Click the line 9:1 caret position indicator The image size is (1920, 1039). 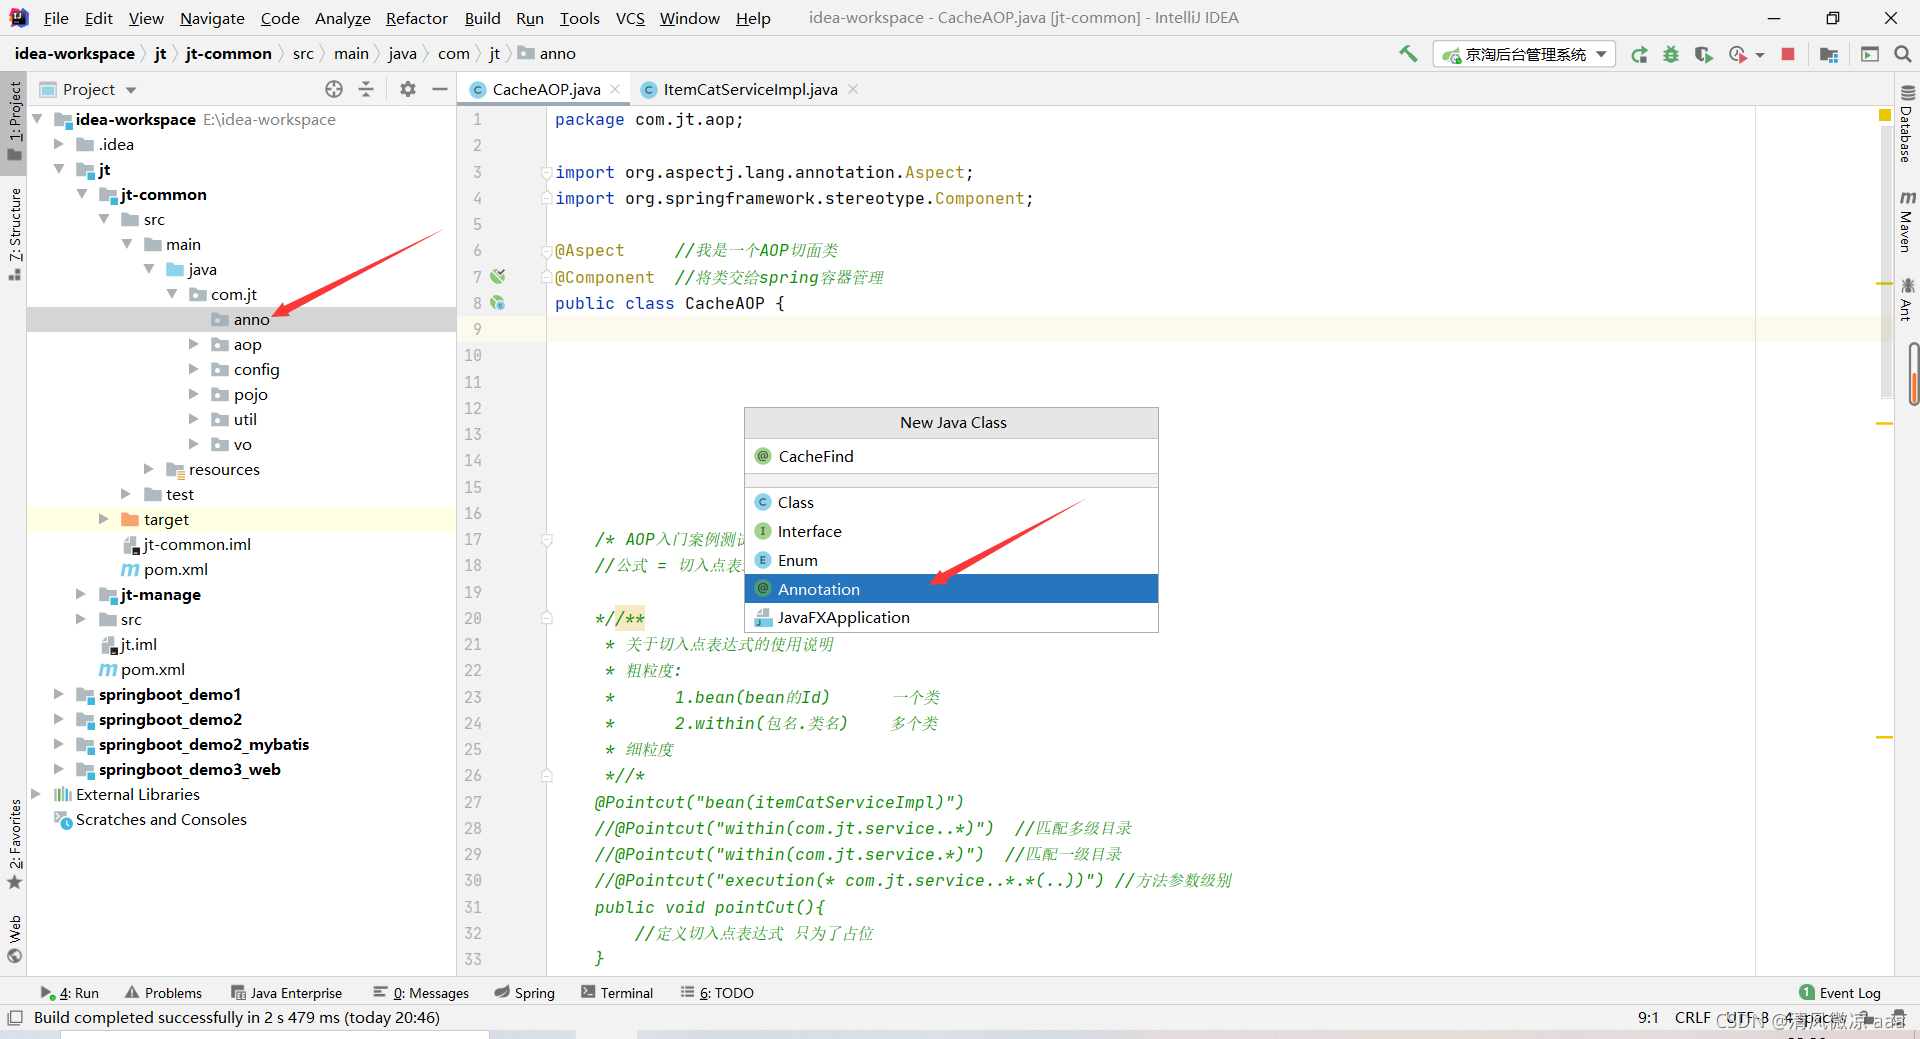tap(1648, 1018)
